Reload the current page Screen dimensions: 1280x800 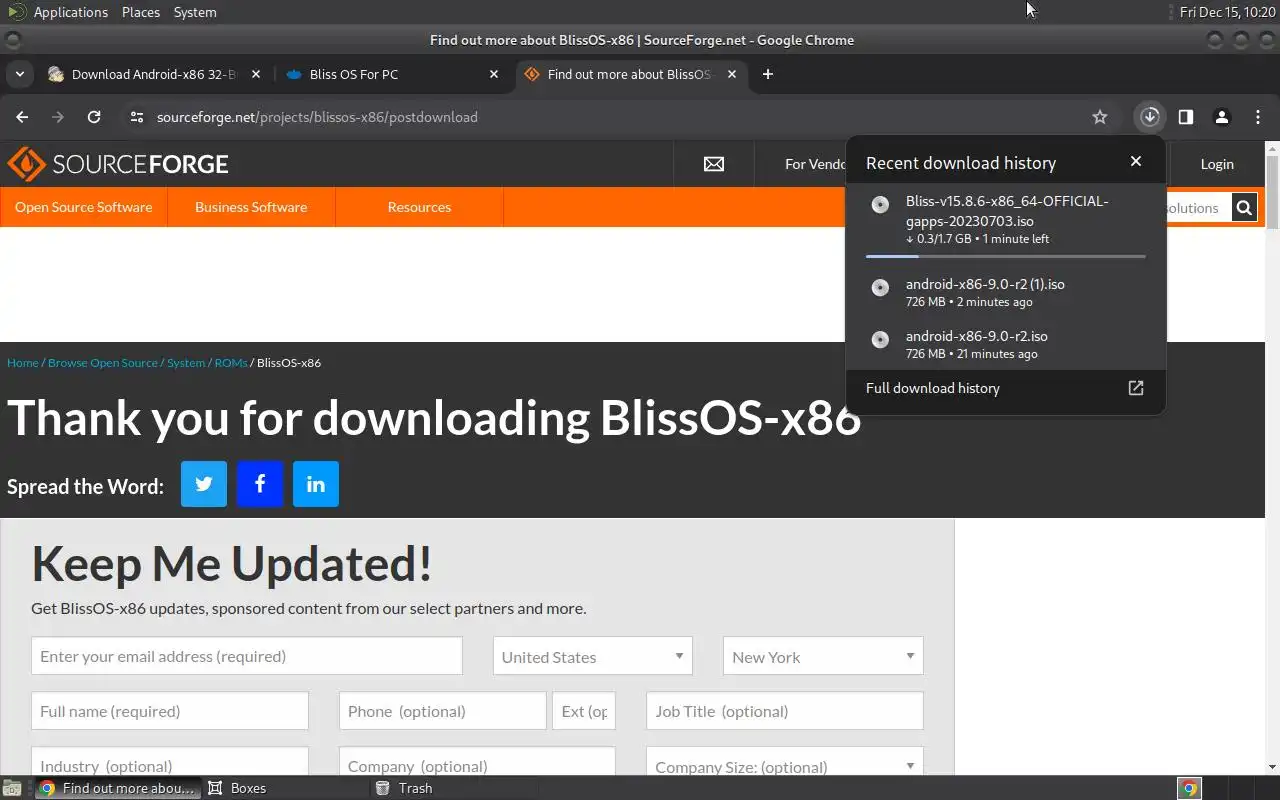94,117
